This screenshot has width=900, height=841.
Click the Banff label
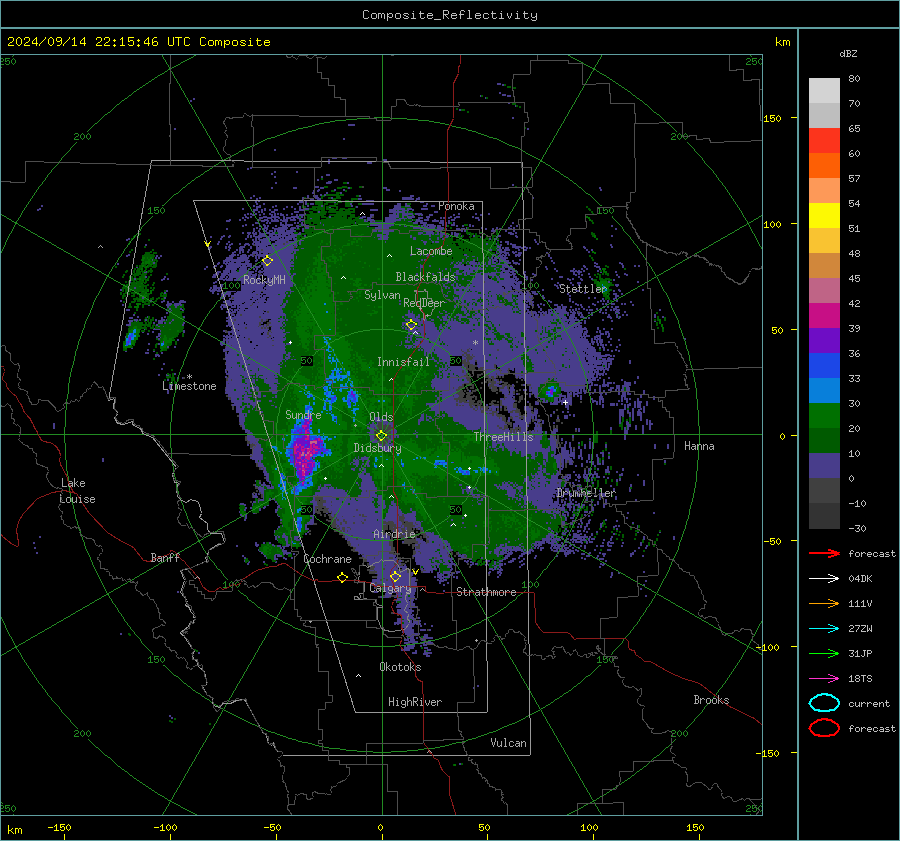(165, 558)
